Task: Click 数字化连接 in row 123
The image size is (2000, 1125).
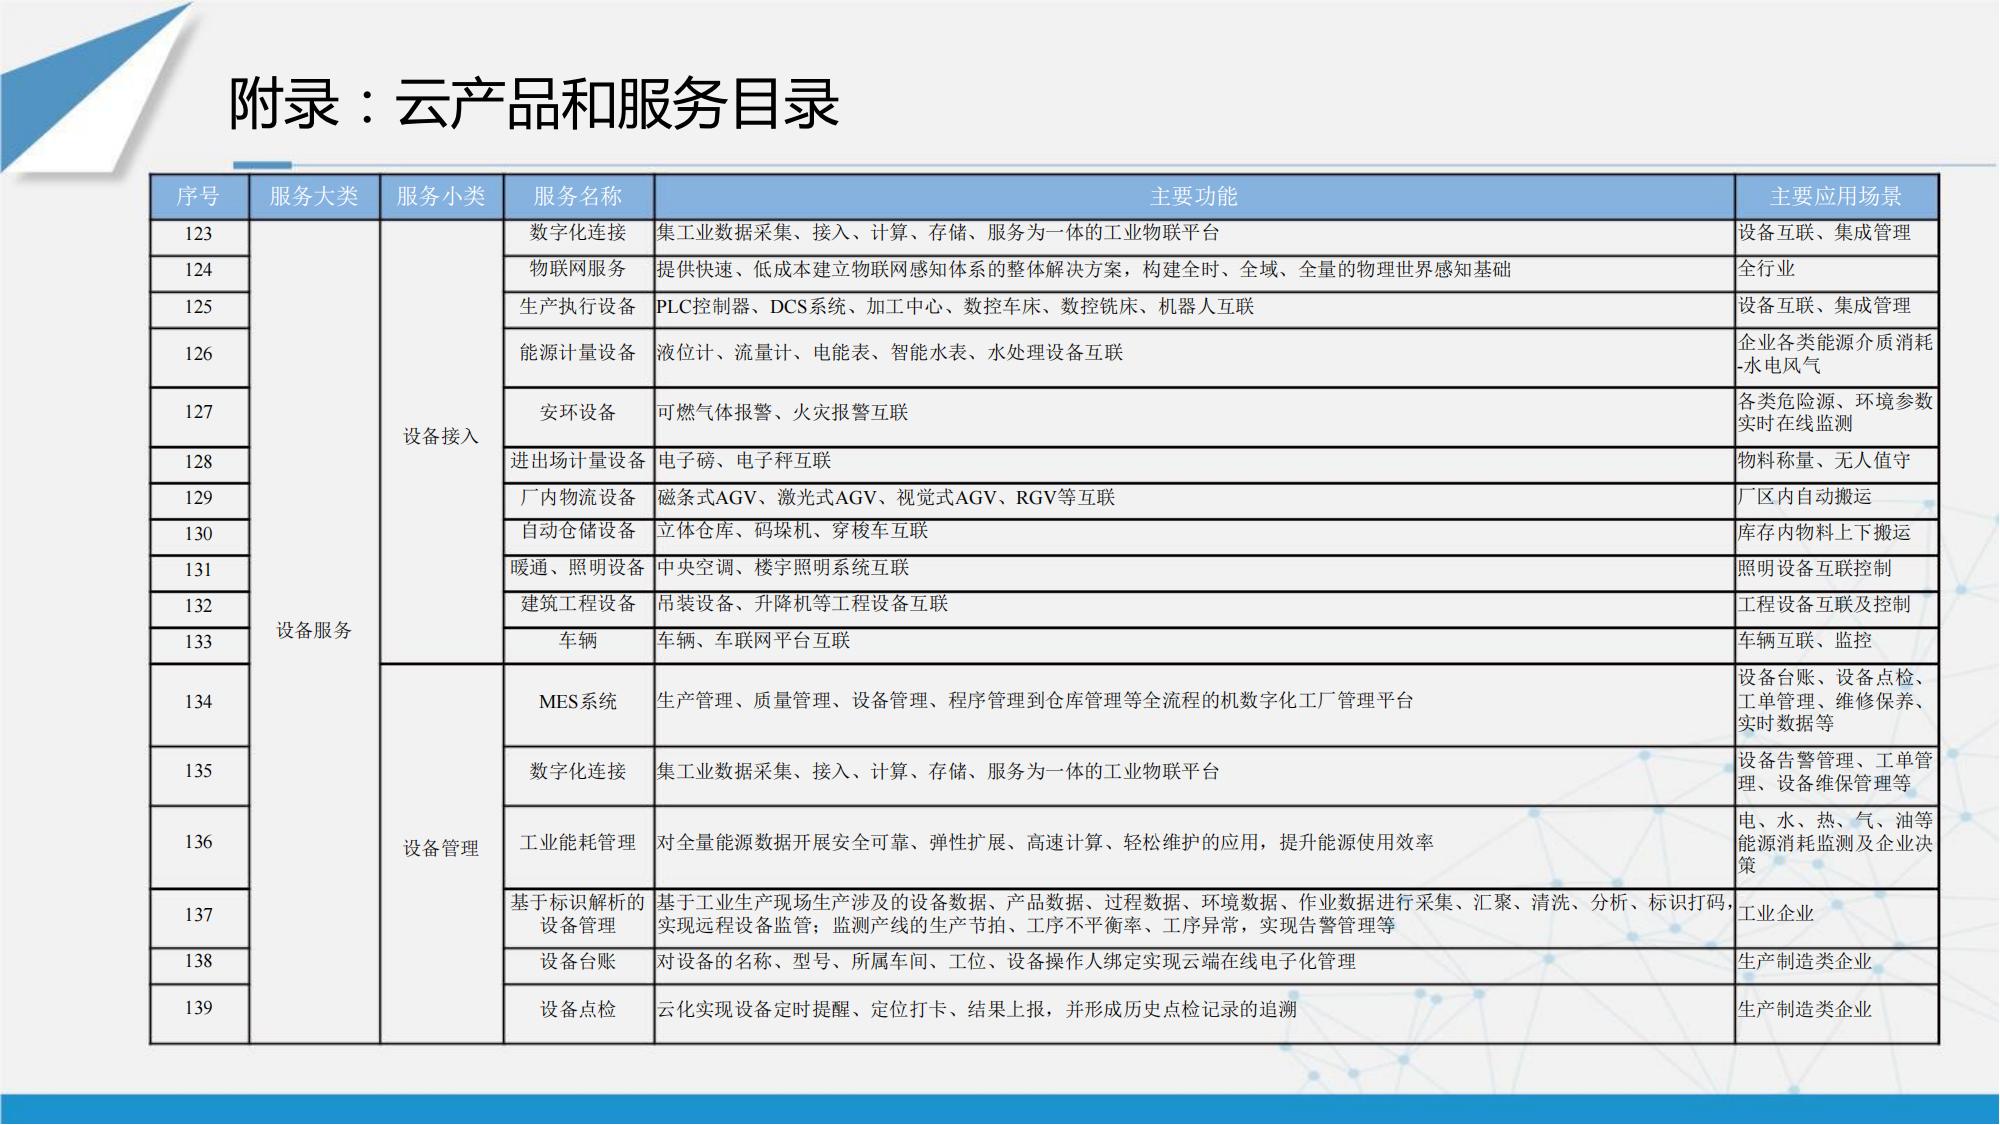Action: 578,233
